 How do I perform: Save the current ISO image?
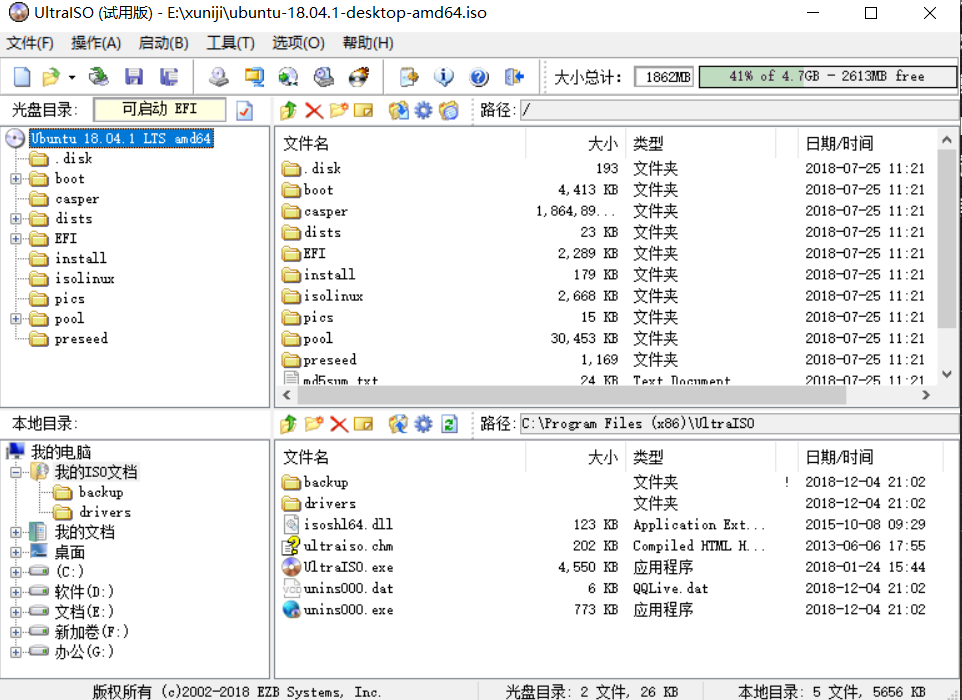pos(135,76)
